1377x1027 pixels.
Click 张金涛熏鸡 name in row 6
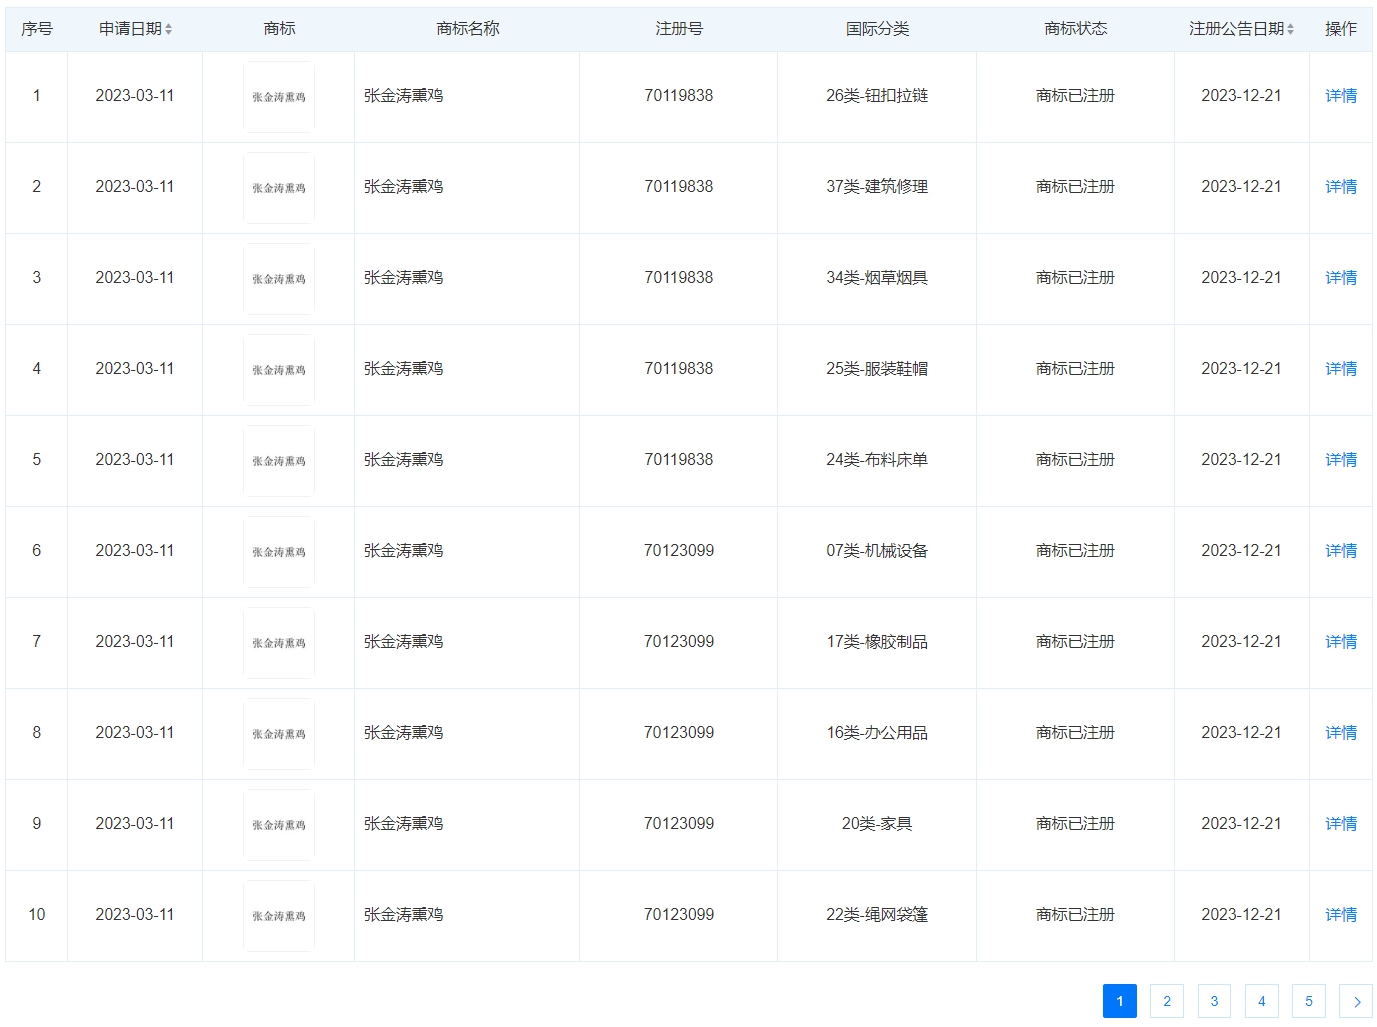point(403,551)
